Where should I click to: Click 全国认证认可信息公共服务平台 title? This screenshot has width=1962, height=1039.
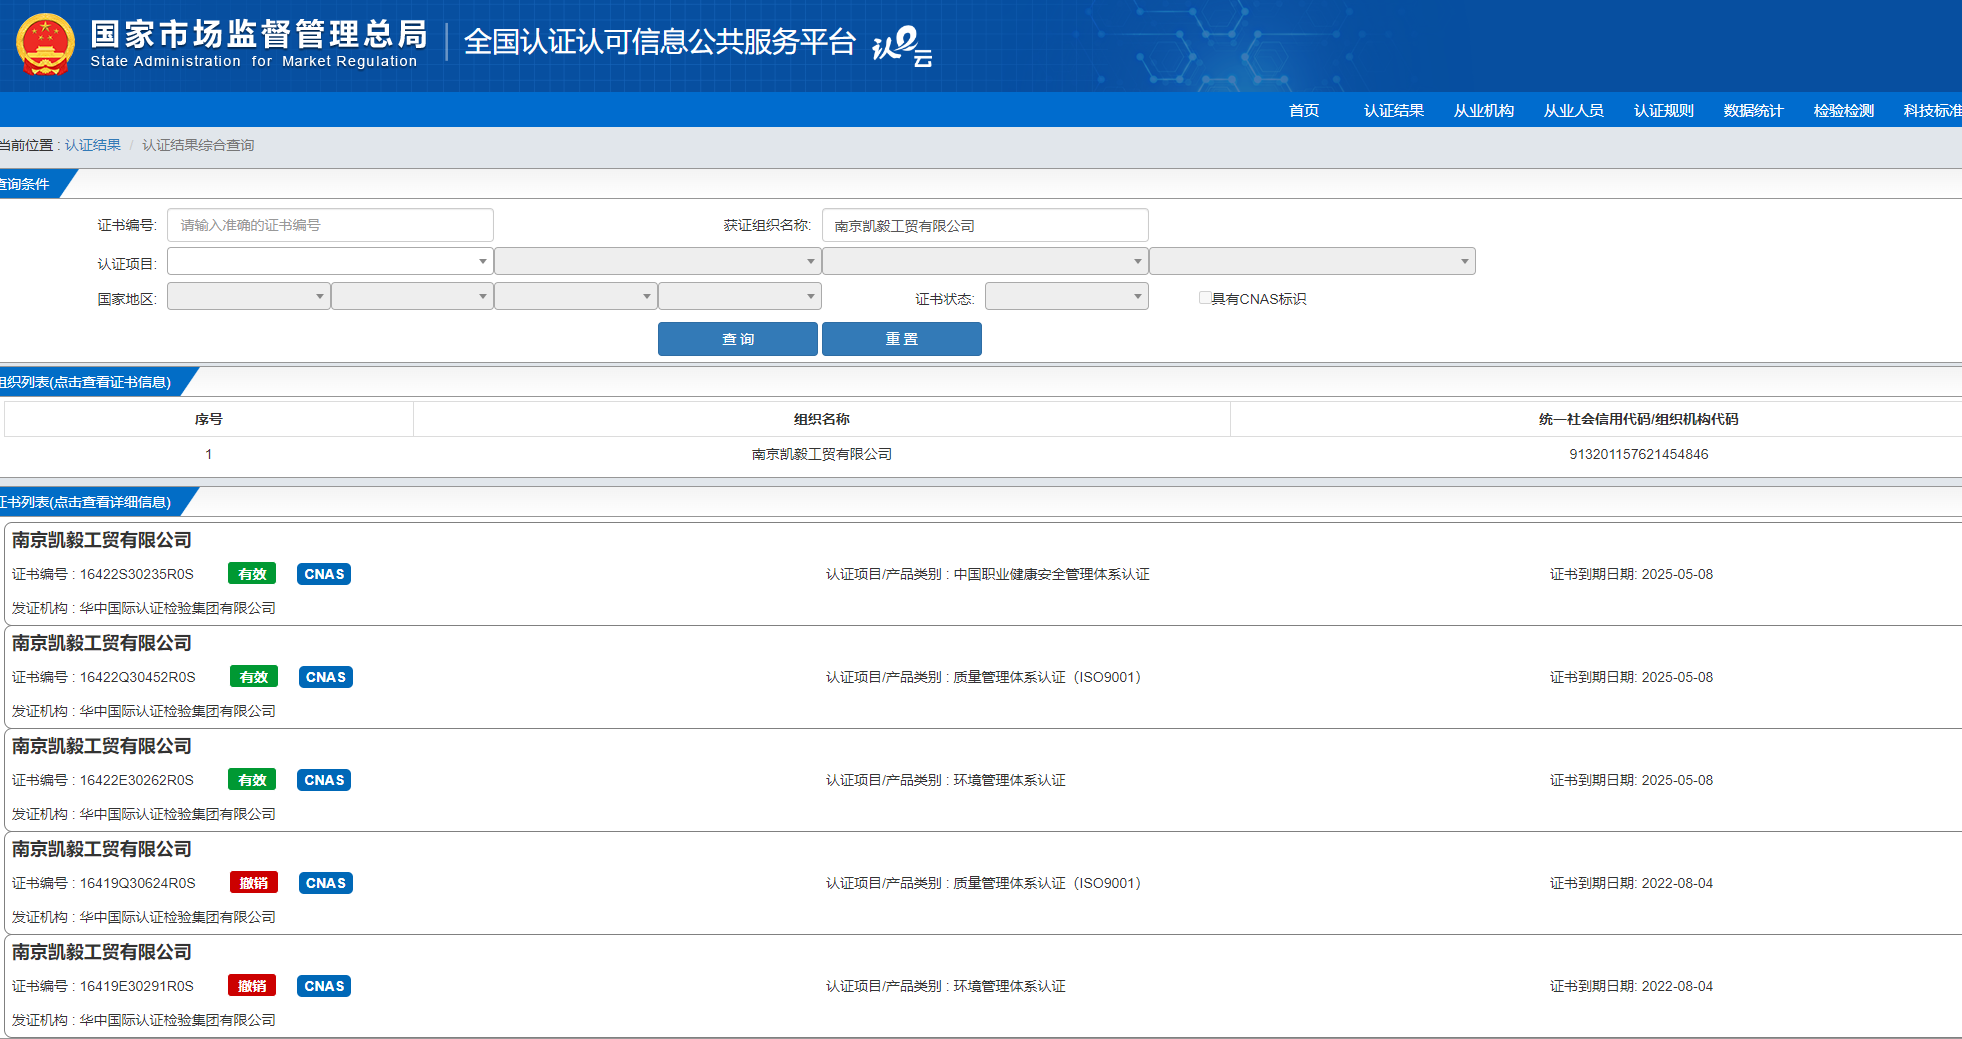pyautogui.click(x=660, y=41)
